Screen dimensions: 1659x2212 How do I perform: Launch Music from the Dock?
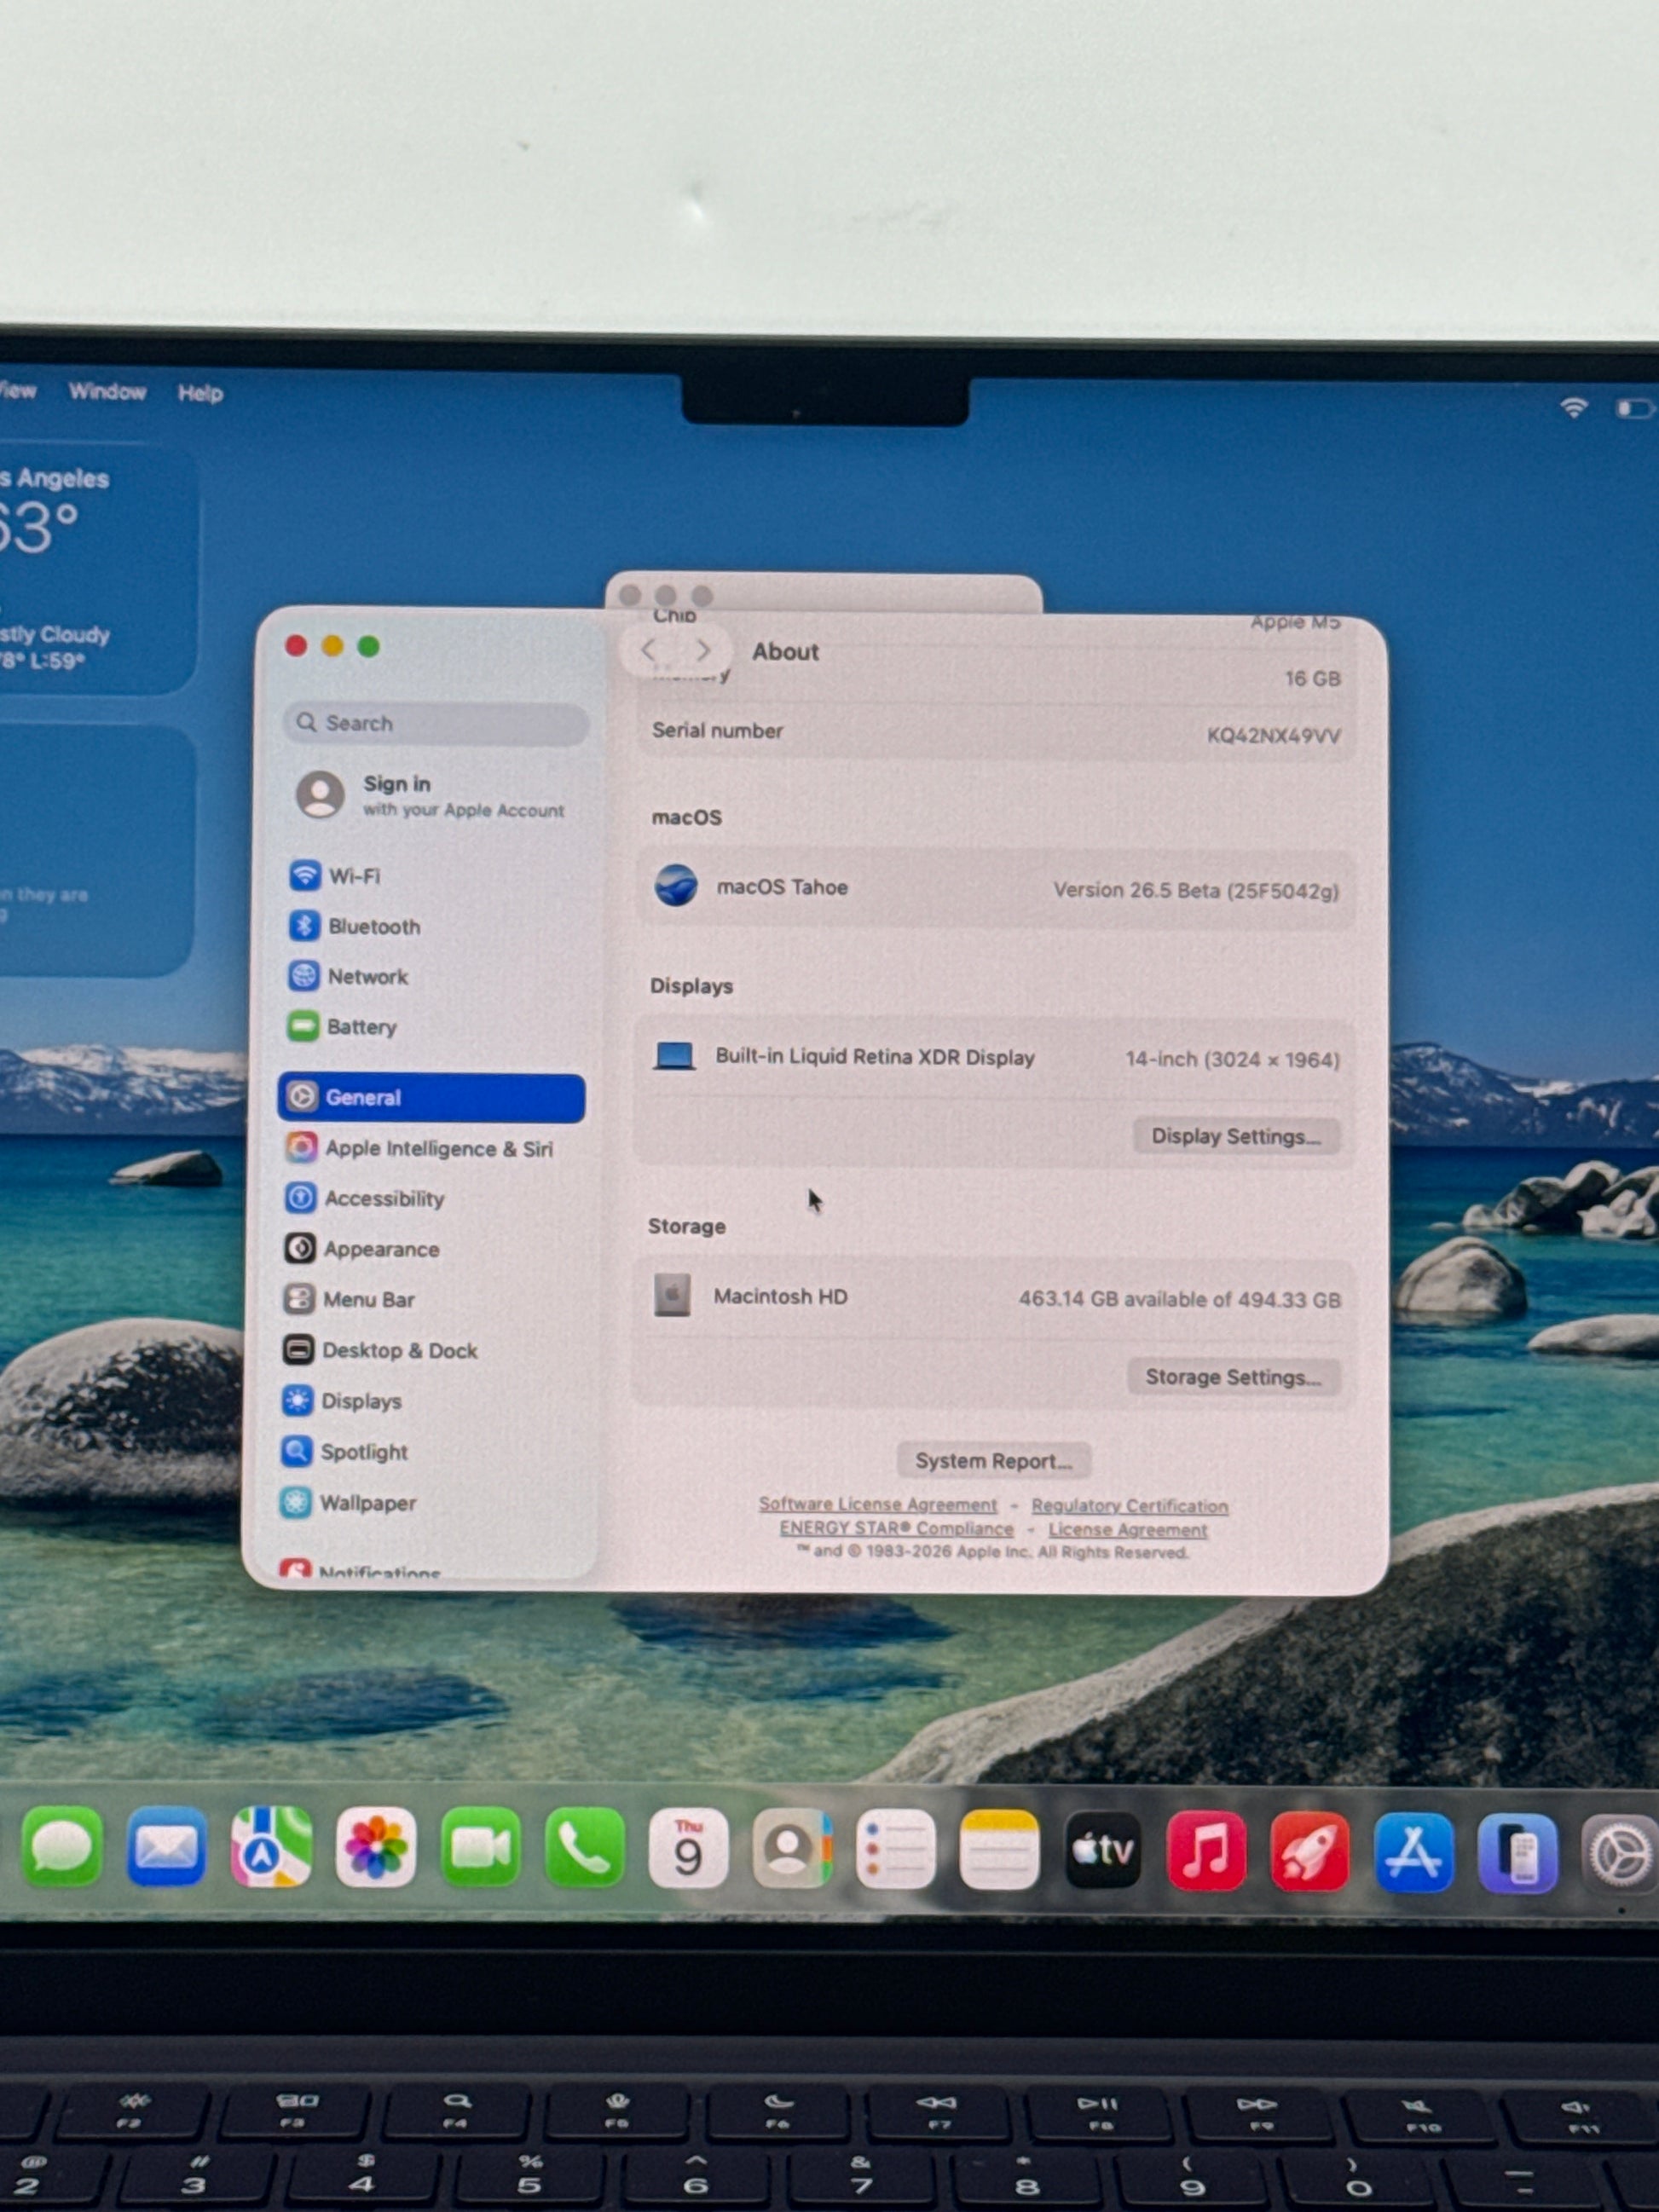point(1206,1851)
